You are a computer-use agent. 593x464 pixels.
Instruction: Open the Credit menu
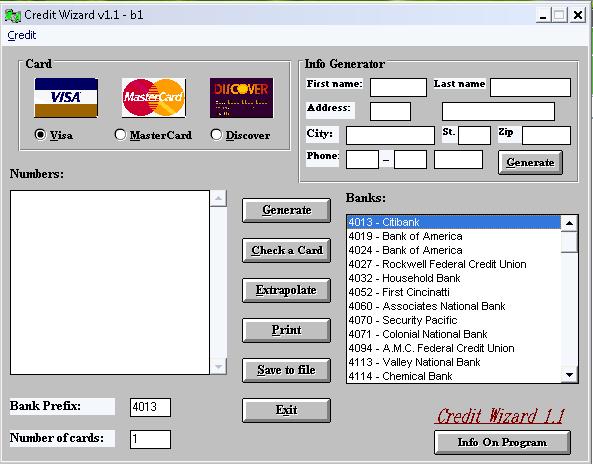22,35
